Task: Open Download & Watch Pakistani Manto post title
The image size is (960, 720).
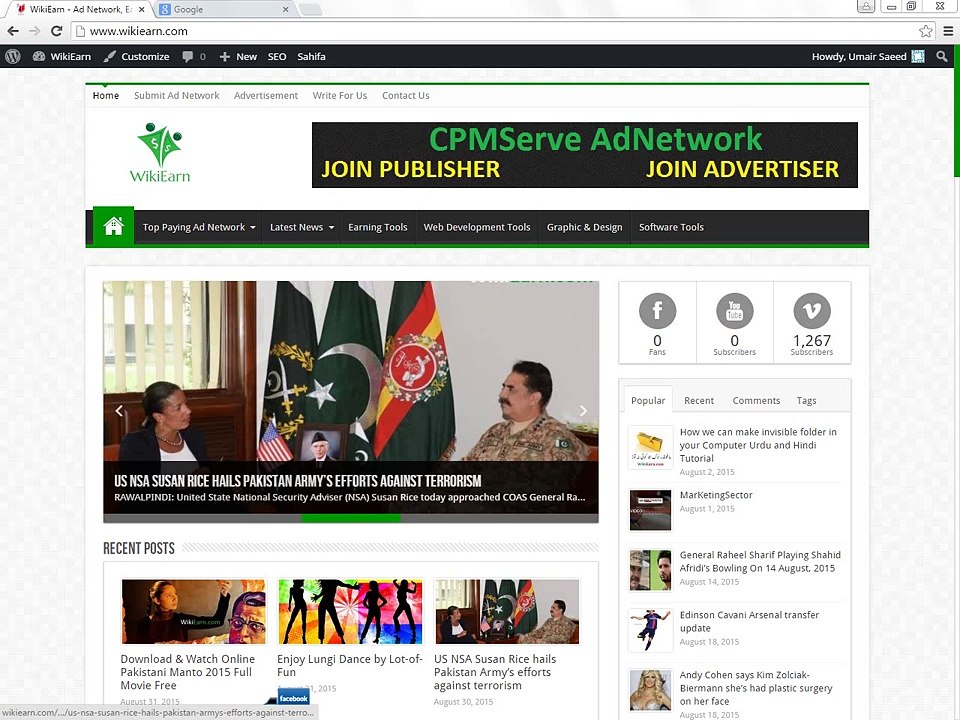Action: tap(187, 672)
